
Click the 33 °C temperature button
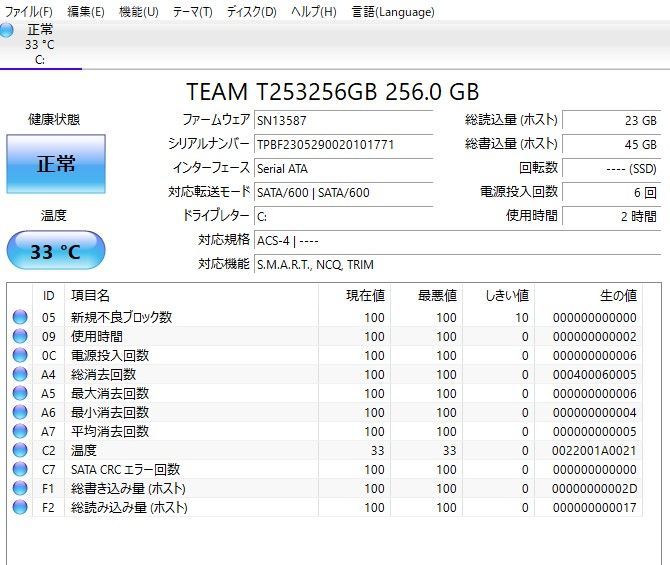coord(56,250)
